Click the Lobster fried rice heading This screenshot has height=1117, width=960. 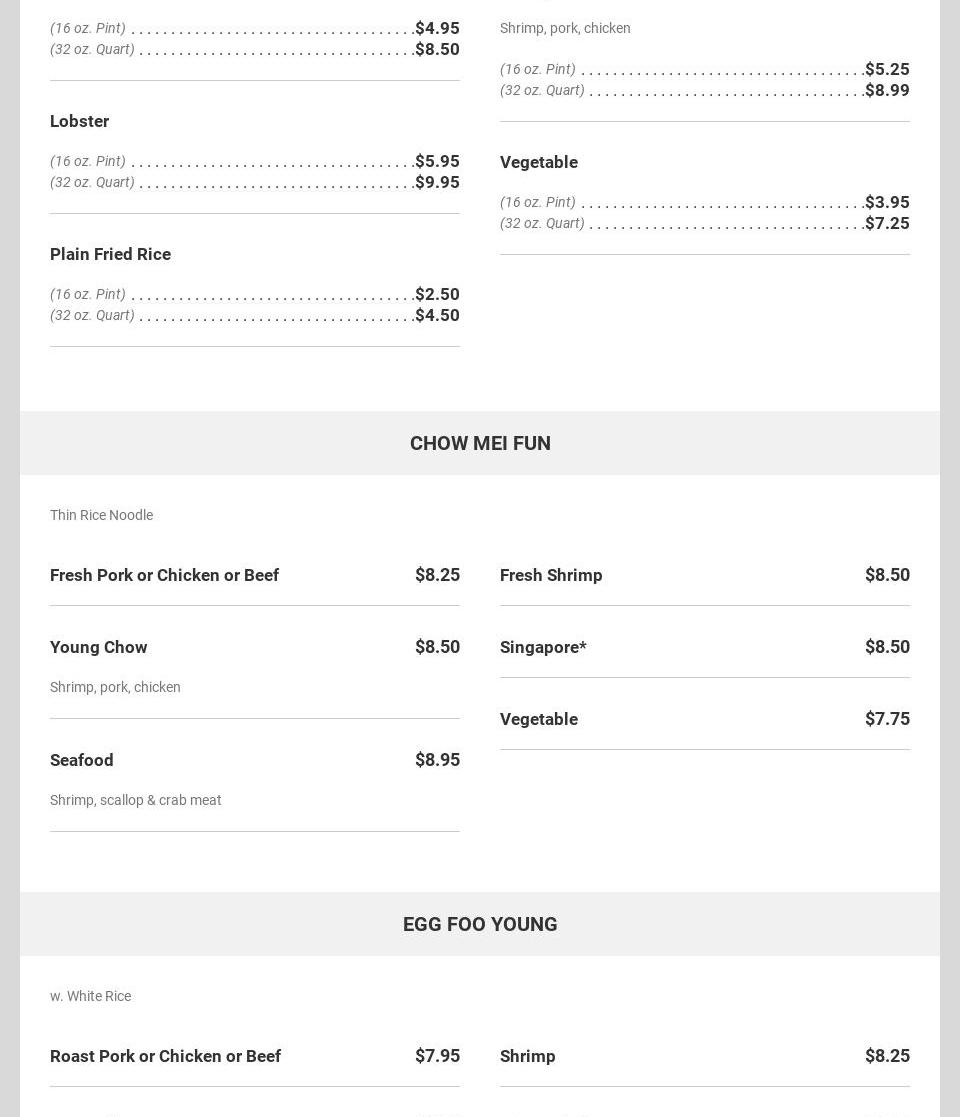click(80, 121)
